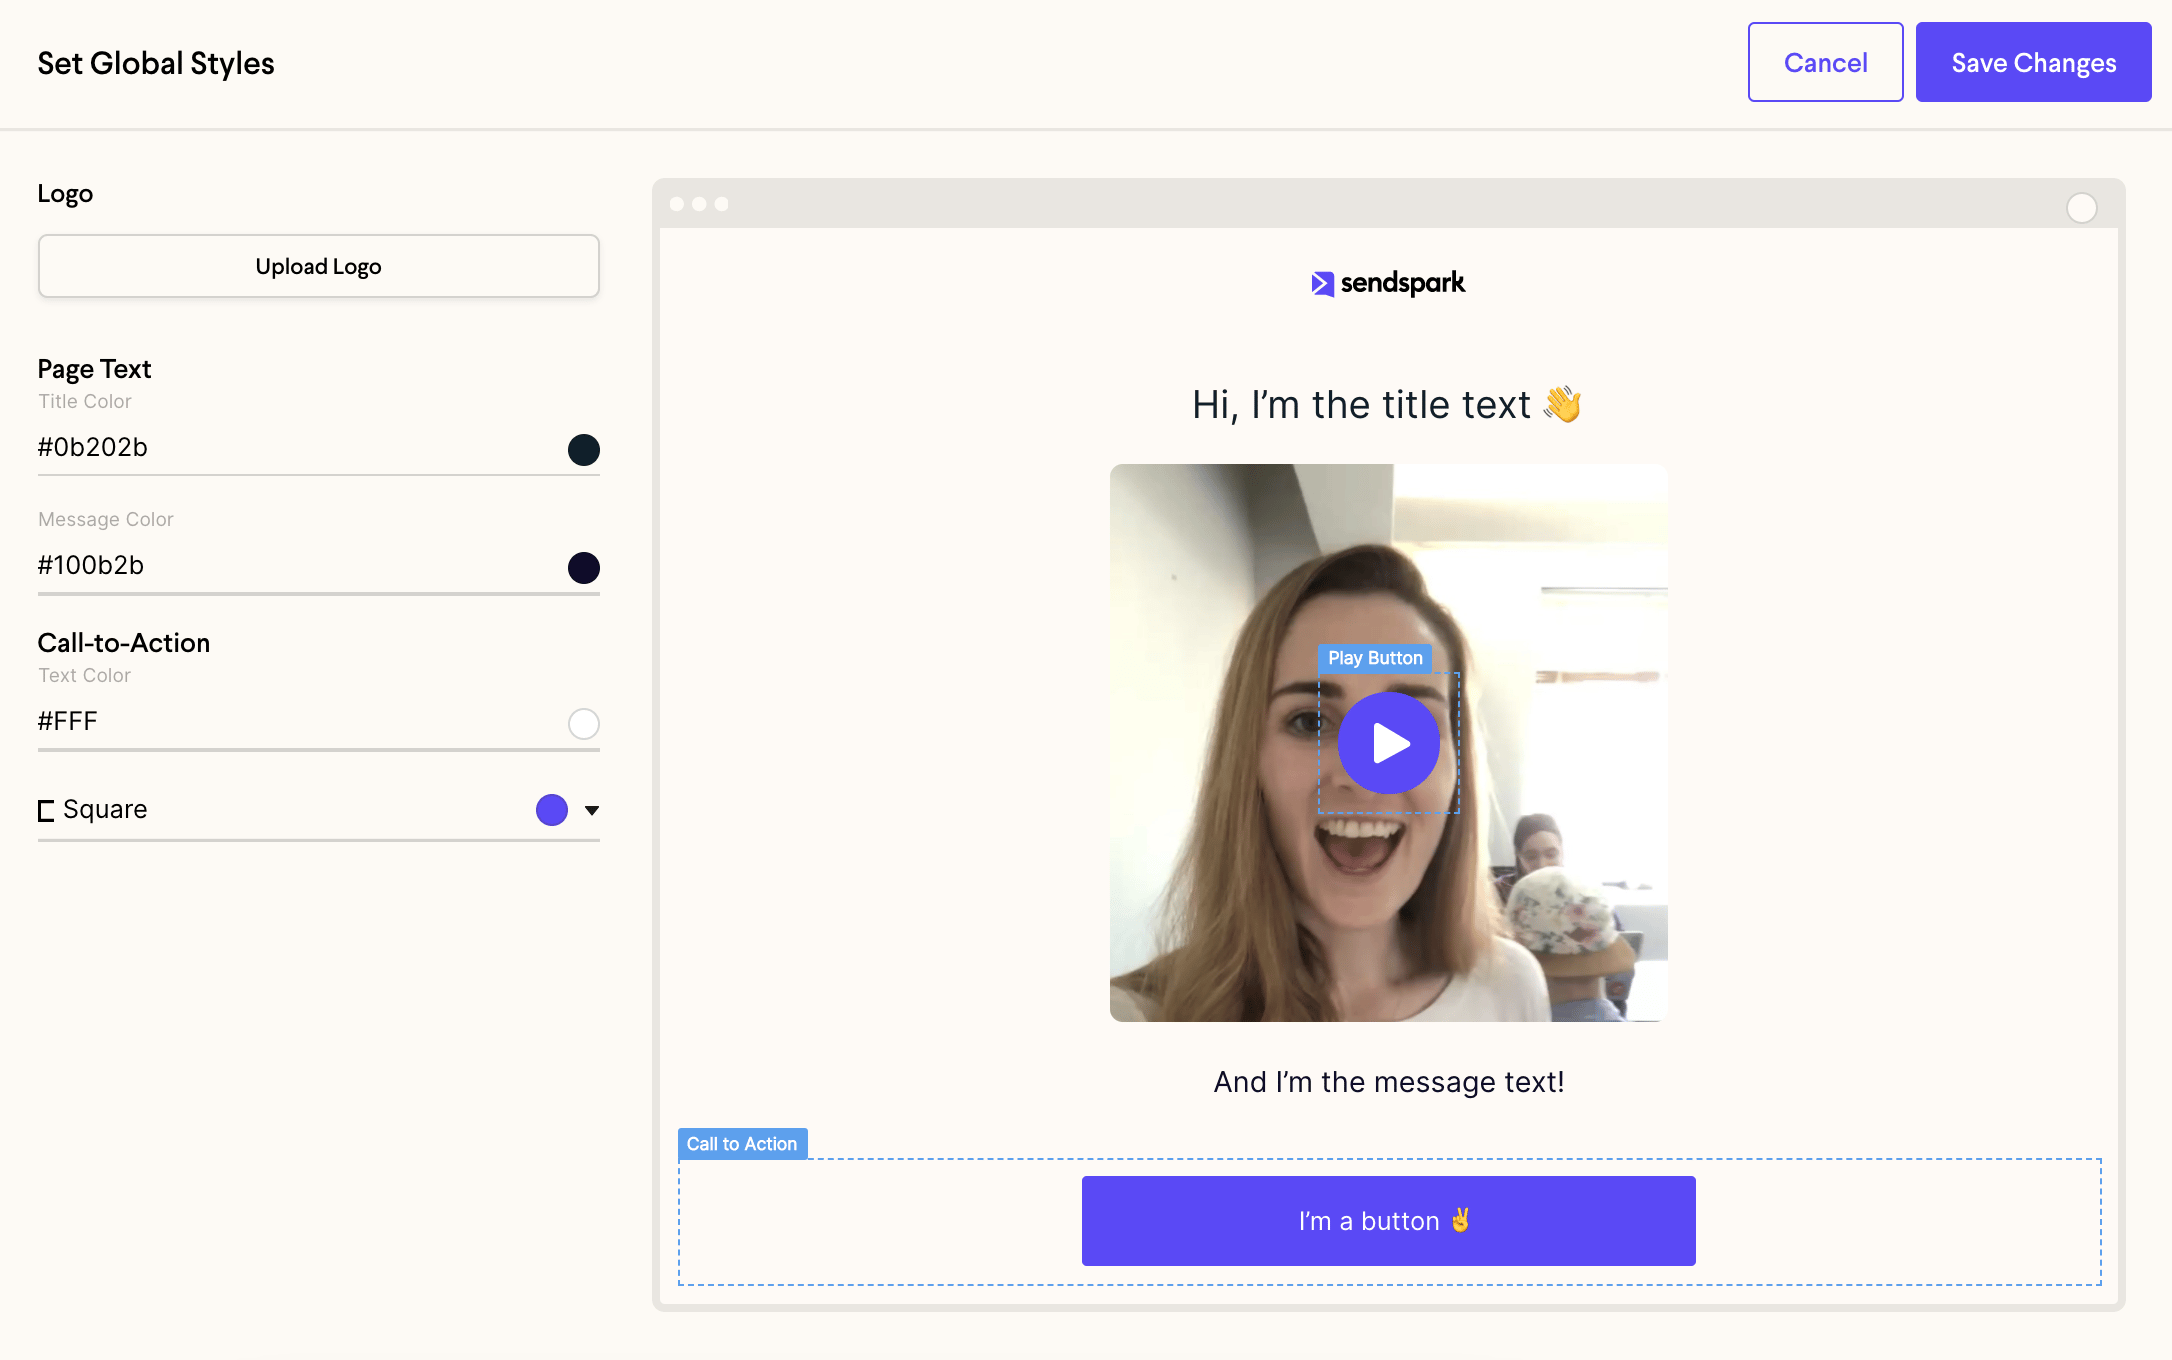Image resolution: width=2172 pixels, height=1360 pixels.
Task: Click the preview title text
Action: (1387, 405)
